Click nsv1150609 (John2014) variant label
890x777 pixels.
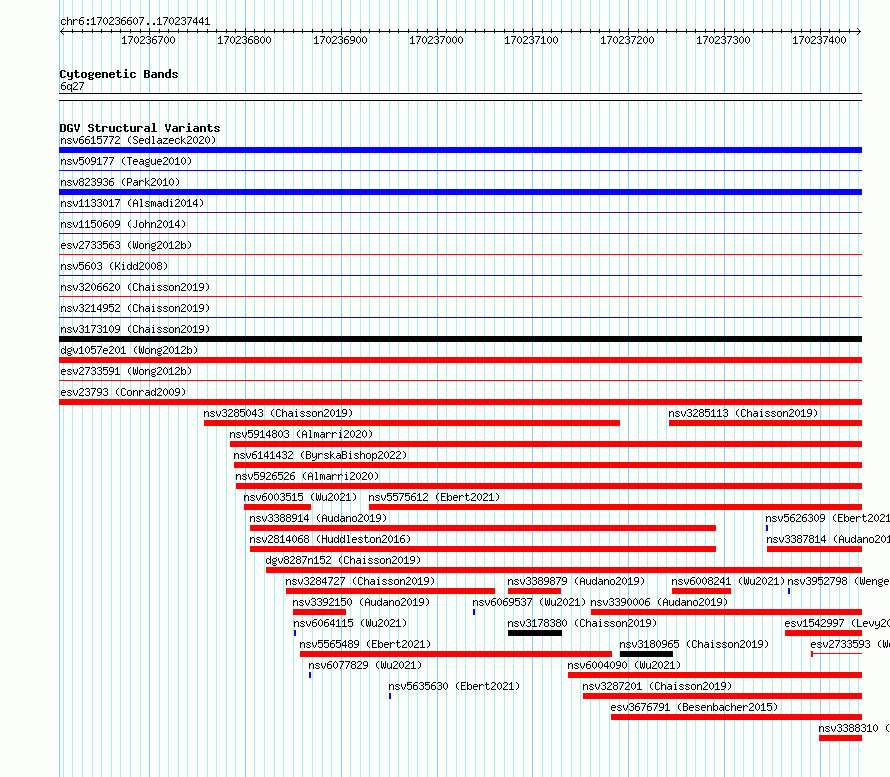[x=123, y=224]
